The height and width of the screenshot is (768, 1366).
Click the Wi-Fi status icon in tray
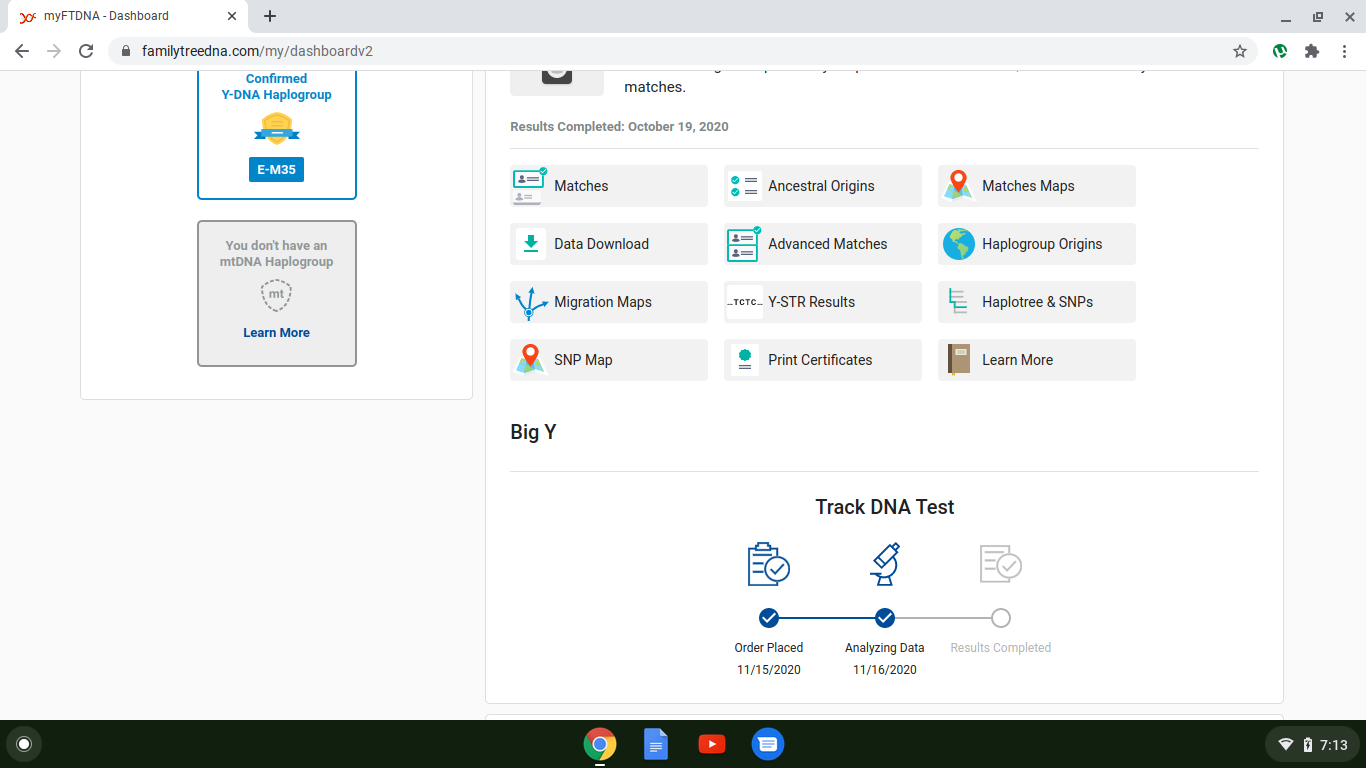pos(1286,745)
